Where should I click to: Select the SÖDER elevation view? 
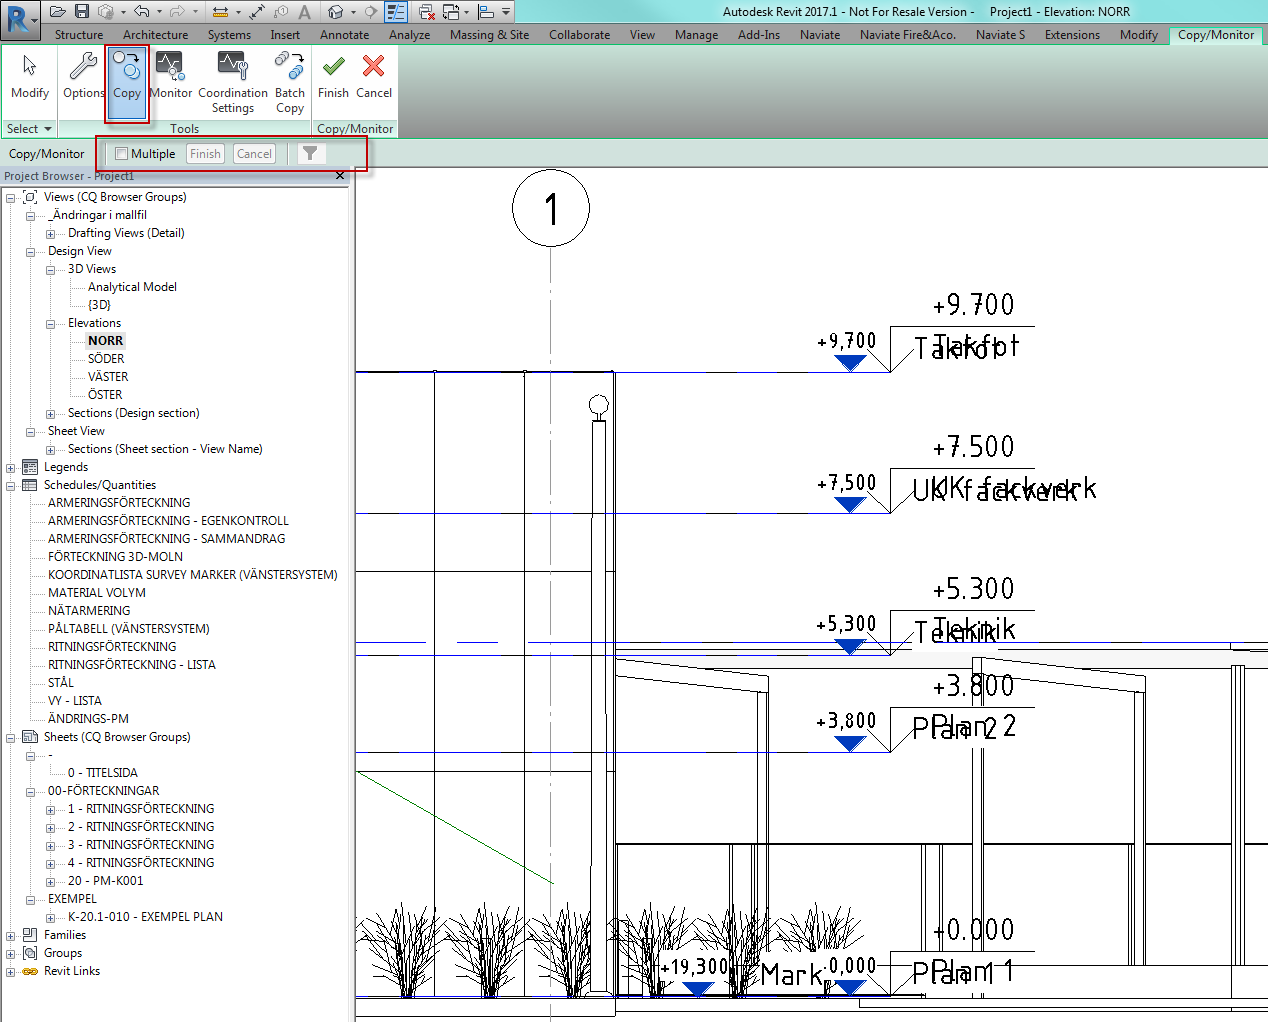click(x=106, y=359)
